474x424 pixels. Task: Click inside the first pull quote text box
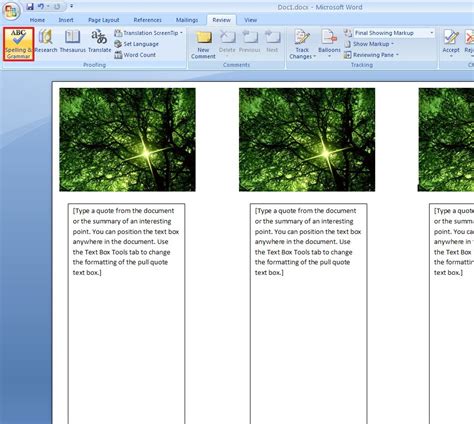pyautogui.click(x=126, y=313)
